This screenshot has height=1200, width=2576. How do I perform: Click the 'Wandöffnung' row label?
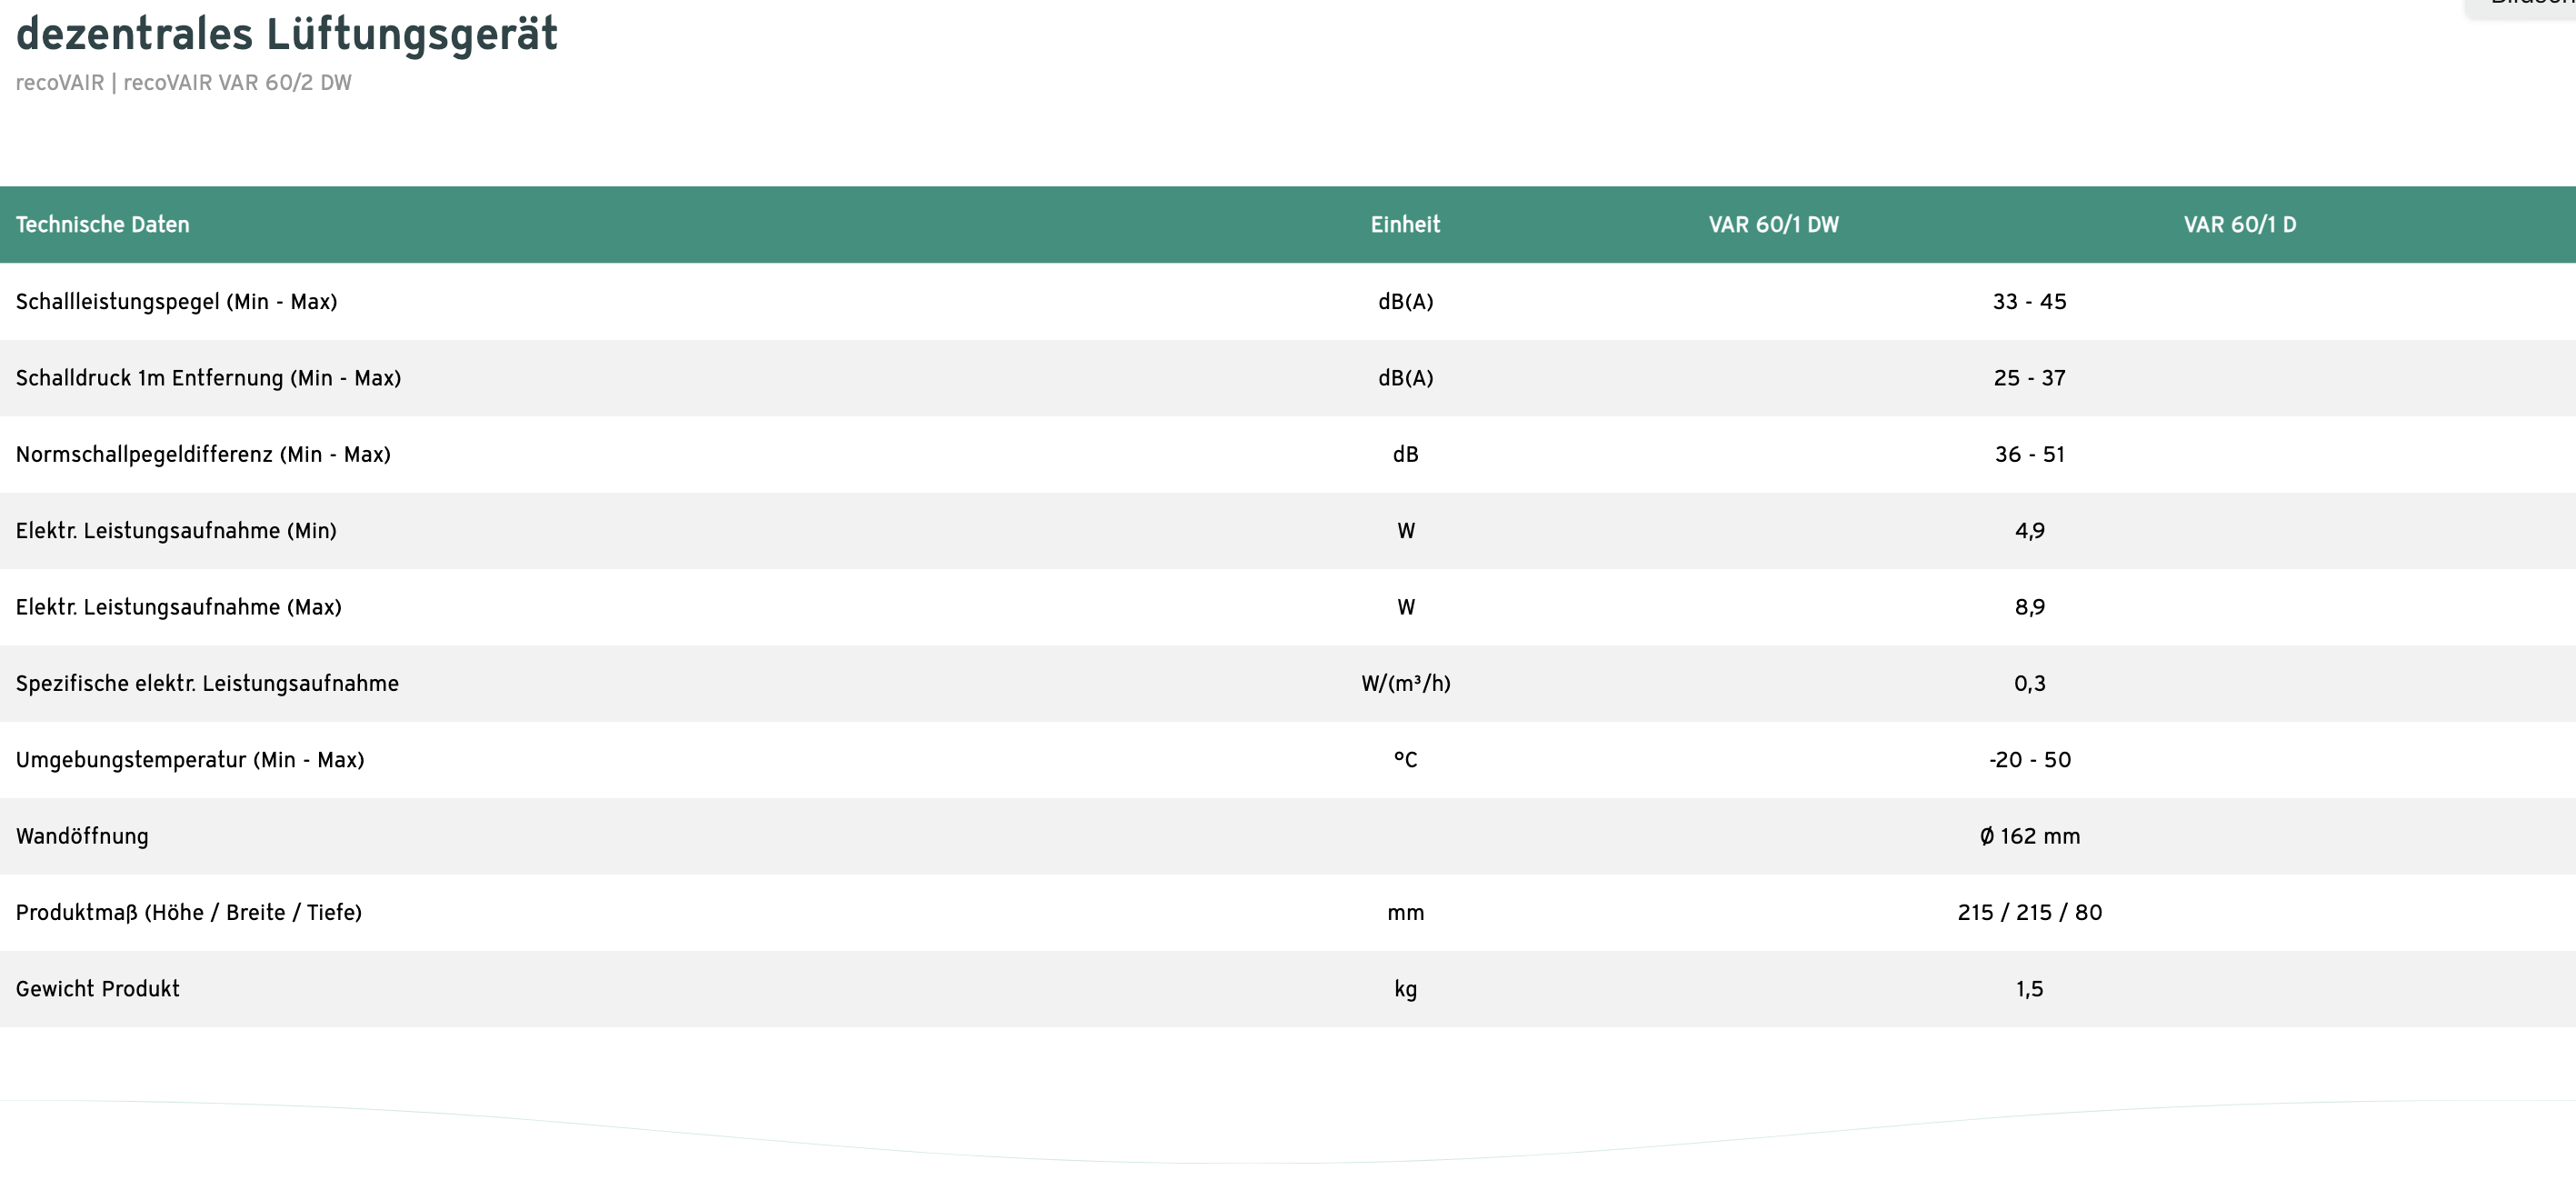(x=83, y=836)
